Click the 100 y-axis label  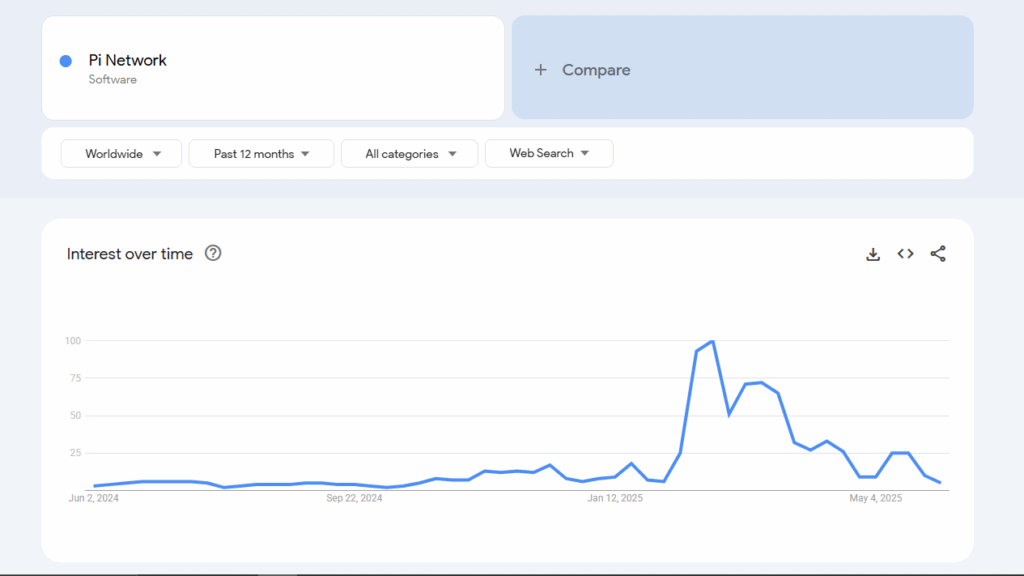tap(72, 341)
